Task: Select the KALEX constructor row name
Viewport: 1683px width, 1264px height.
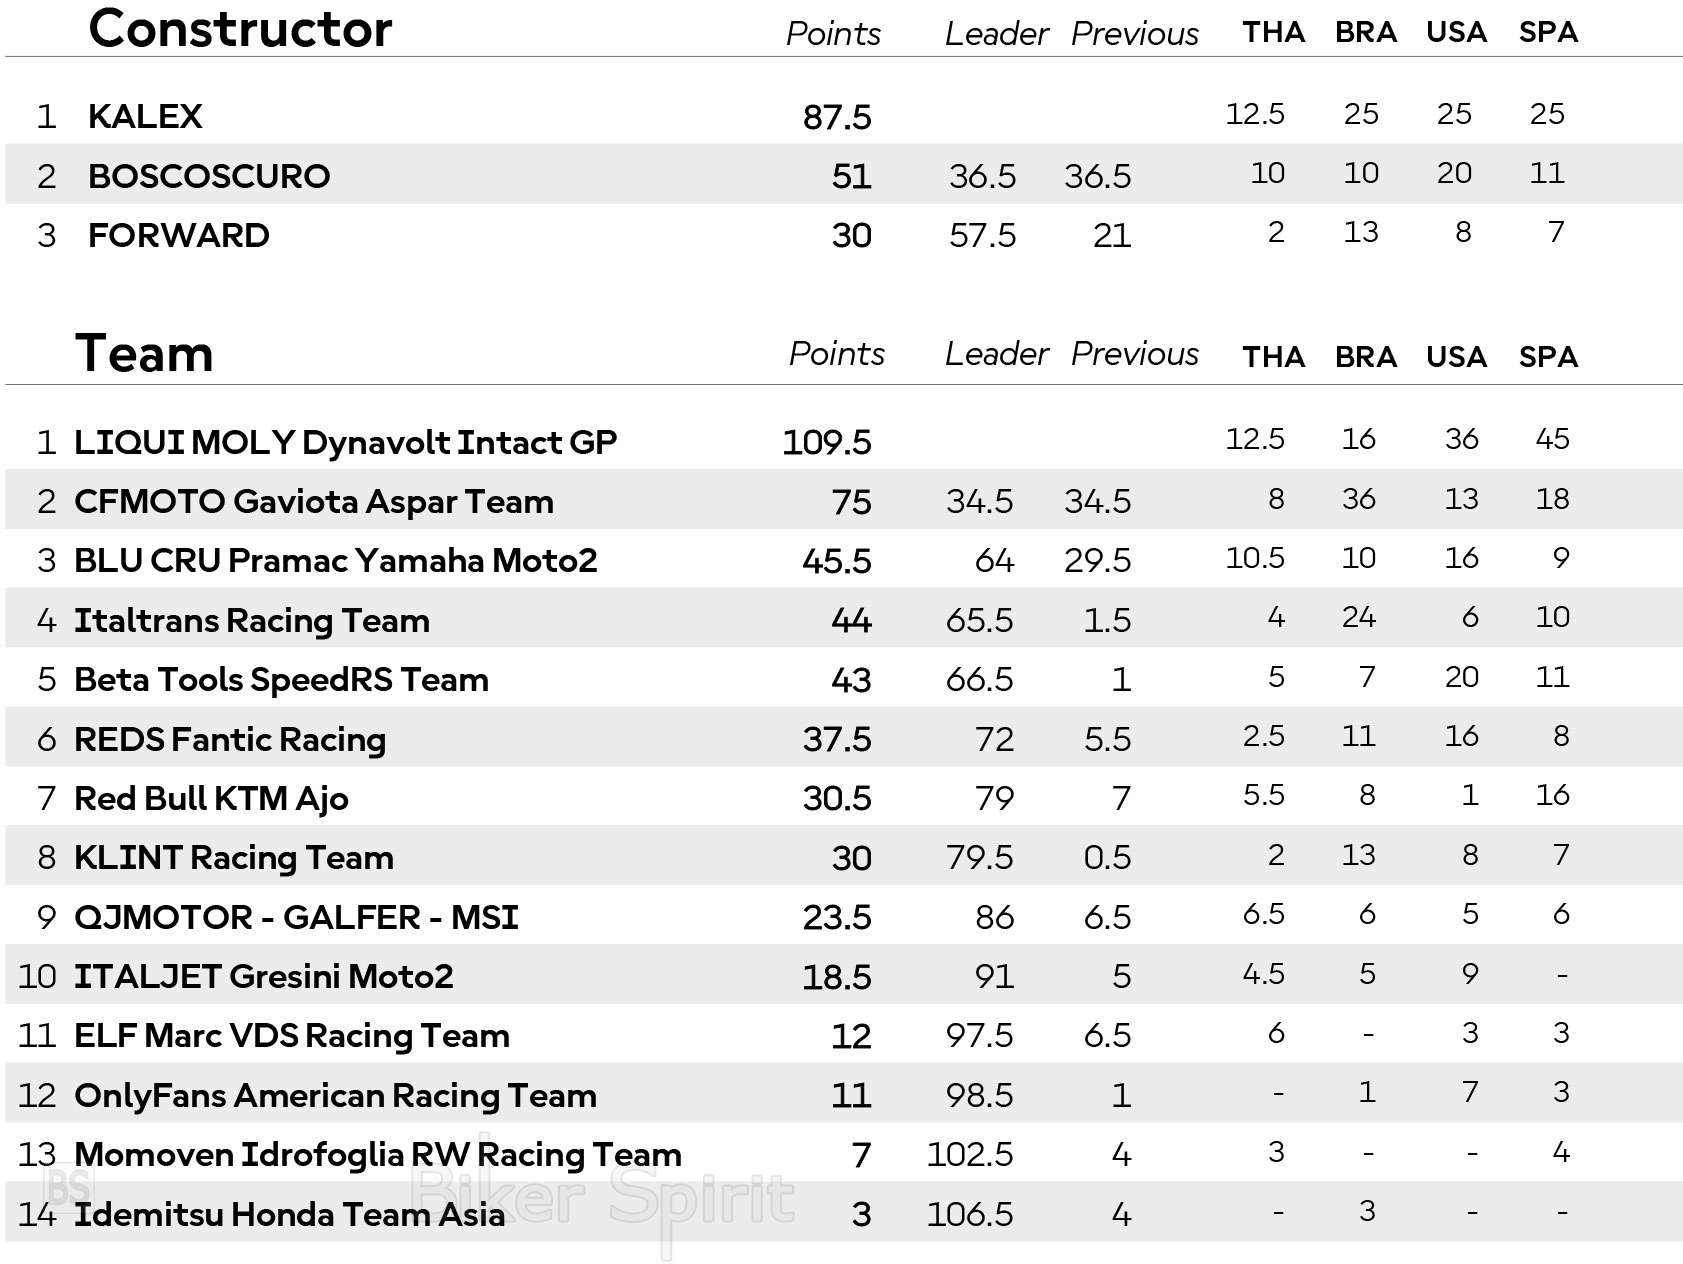Action: click(x=145, y=116)
